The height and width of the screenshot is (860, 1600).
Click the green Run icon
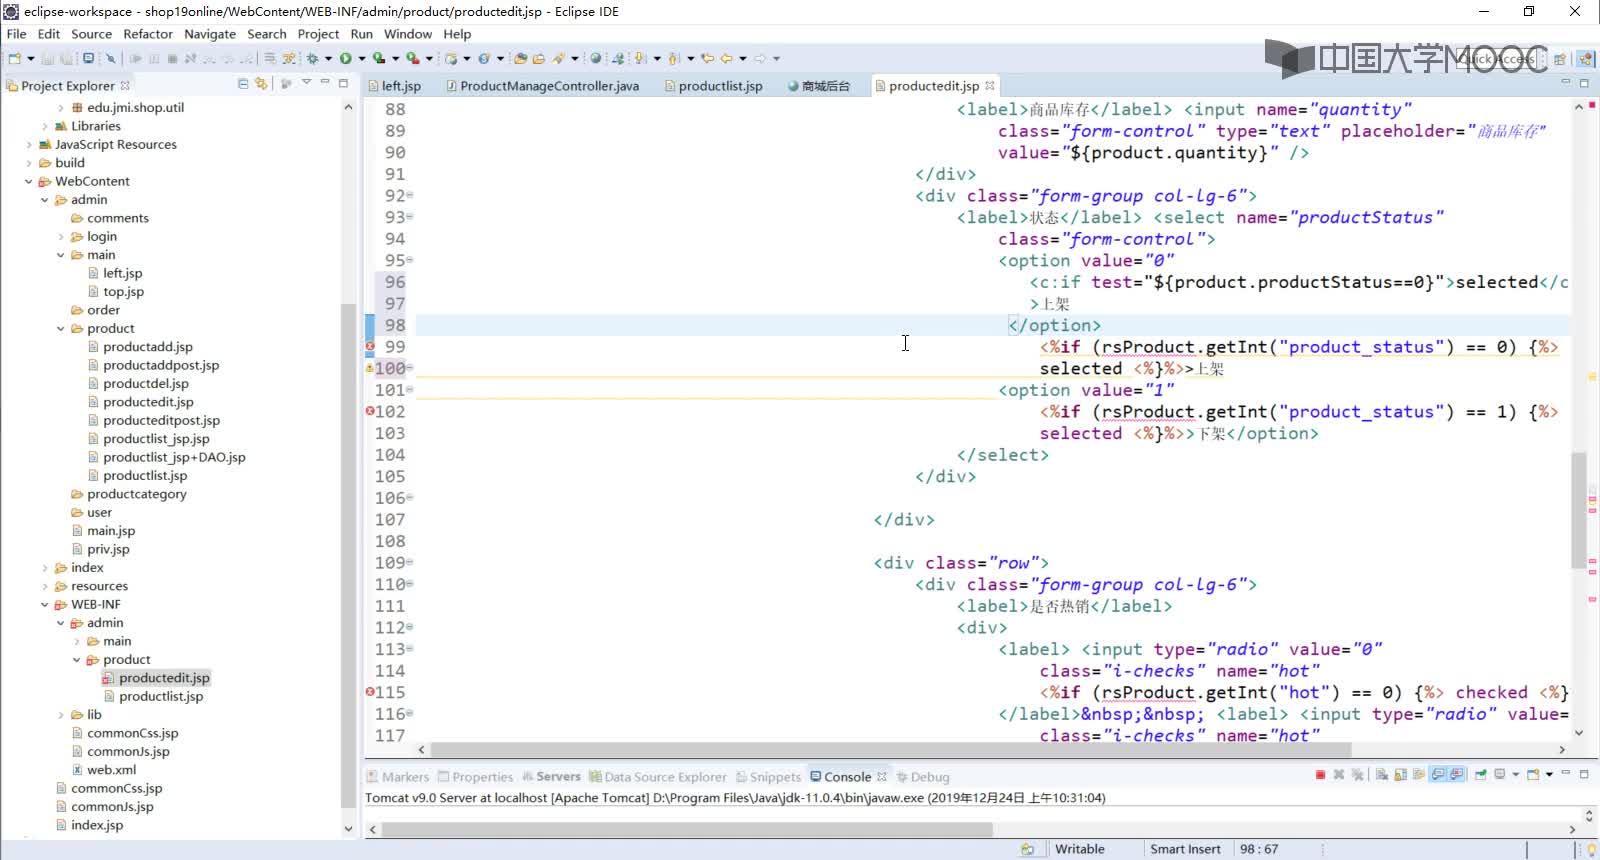pyautogui.click(x=345, y=58)
